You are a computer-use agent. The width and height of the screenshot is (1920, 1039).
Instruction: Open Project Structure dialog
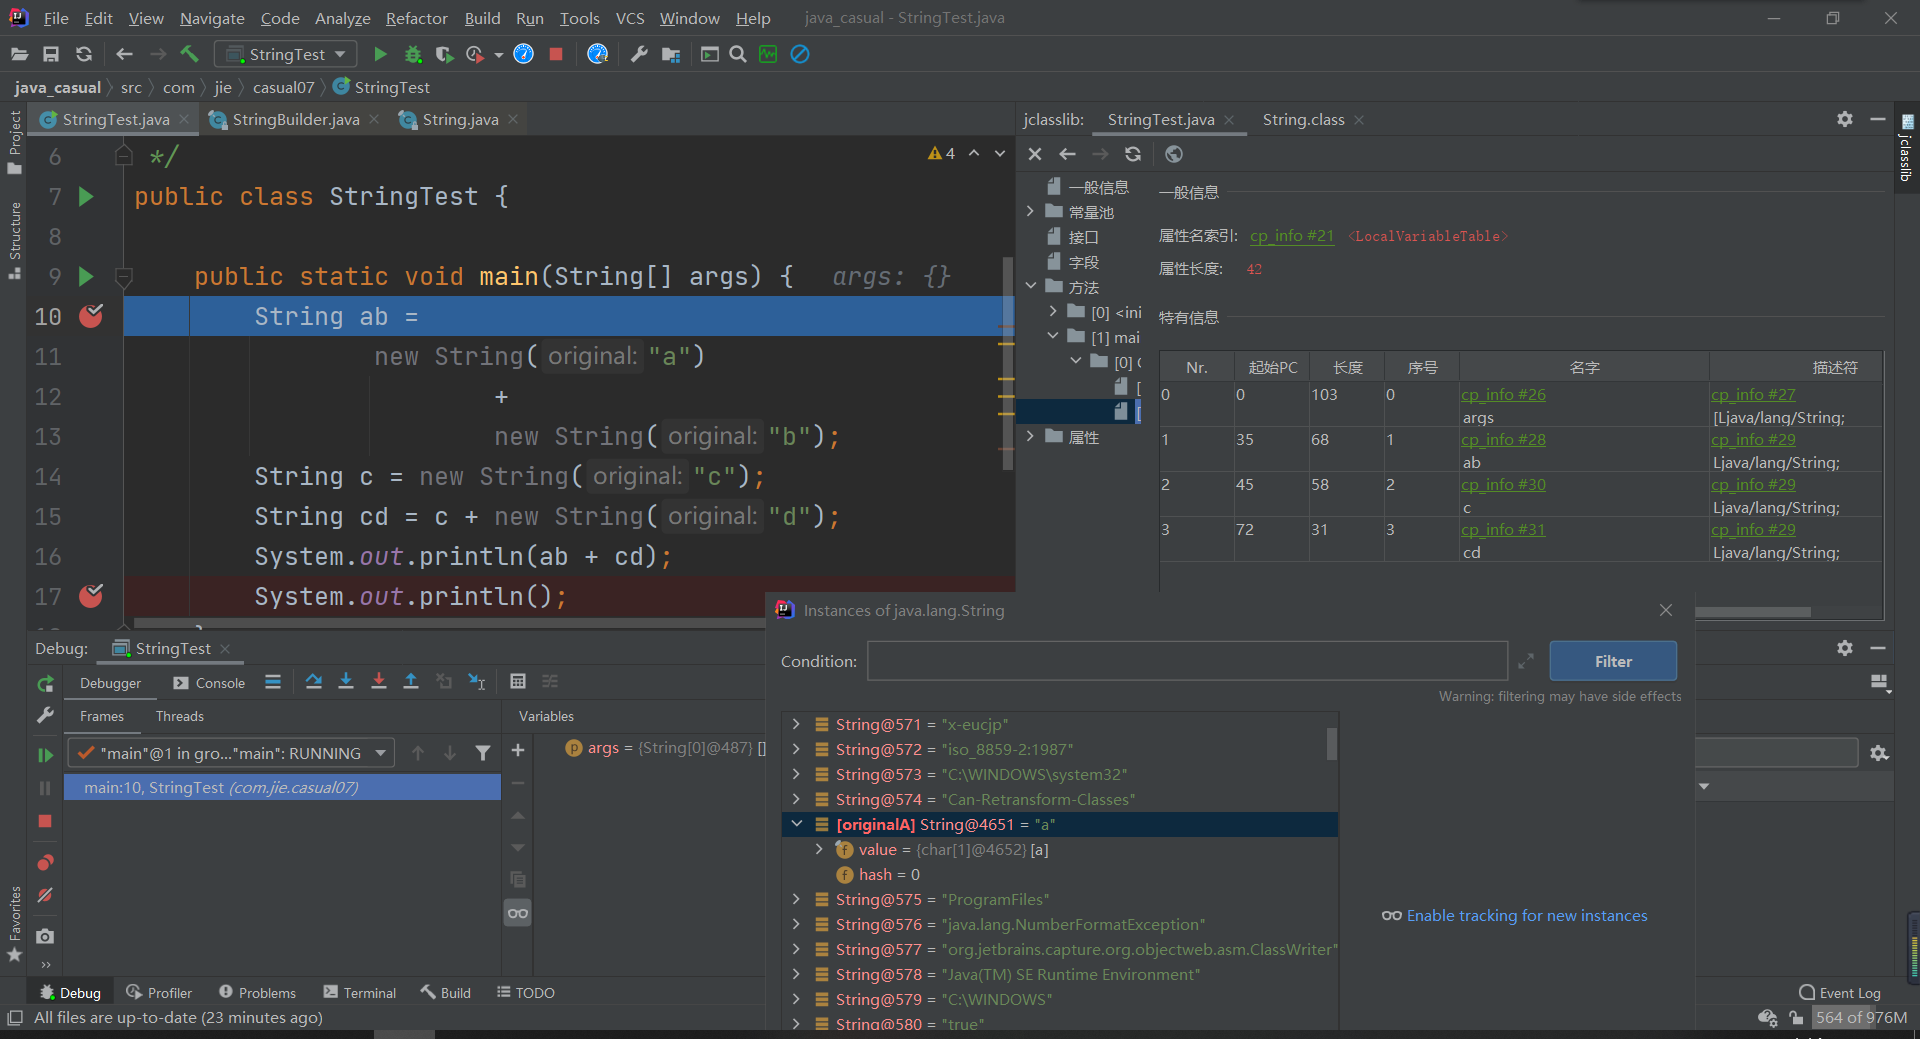[x=671, y=54]
